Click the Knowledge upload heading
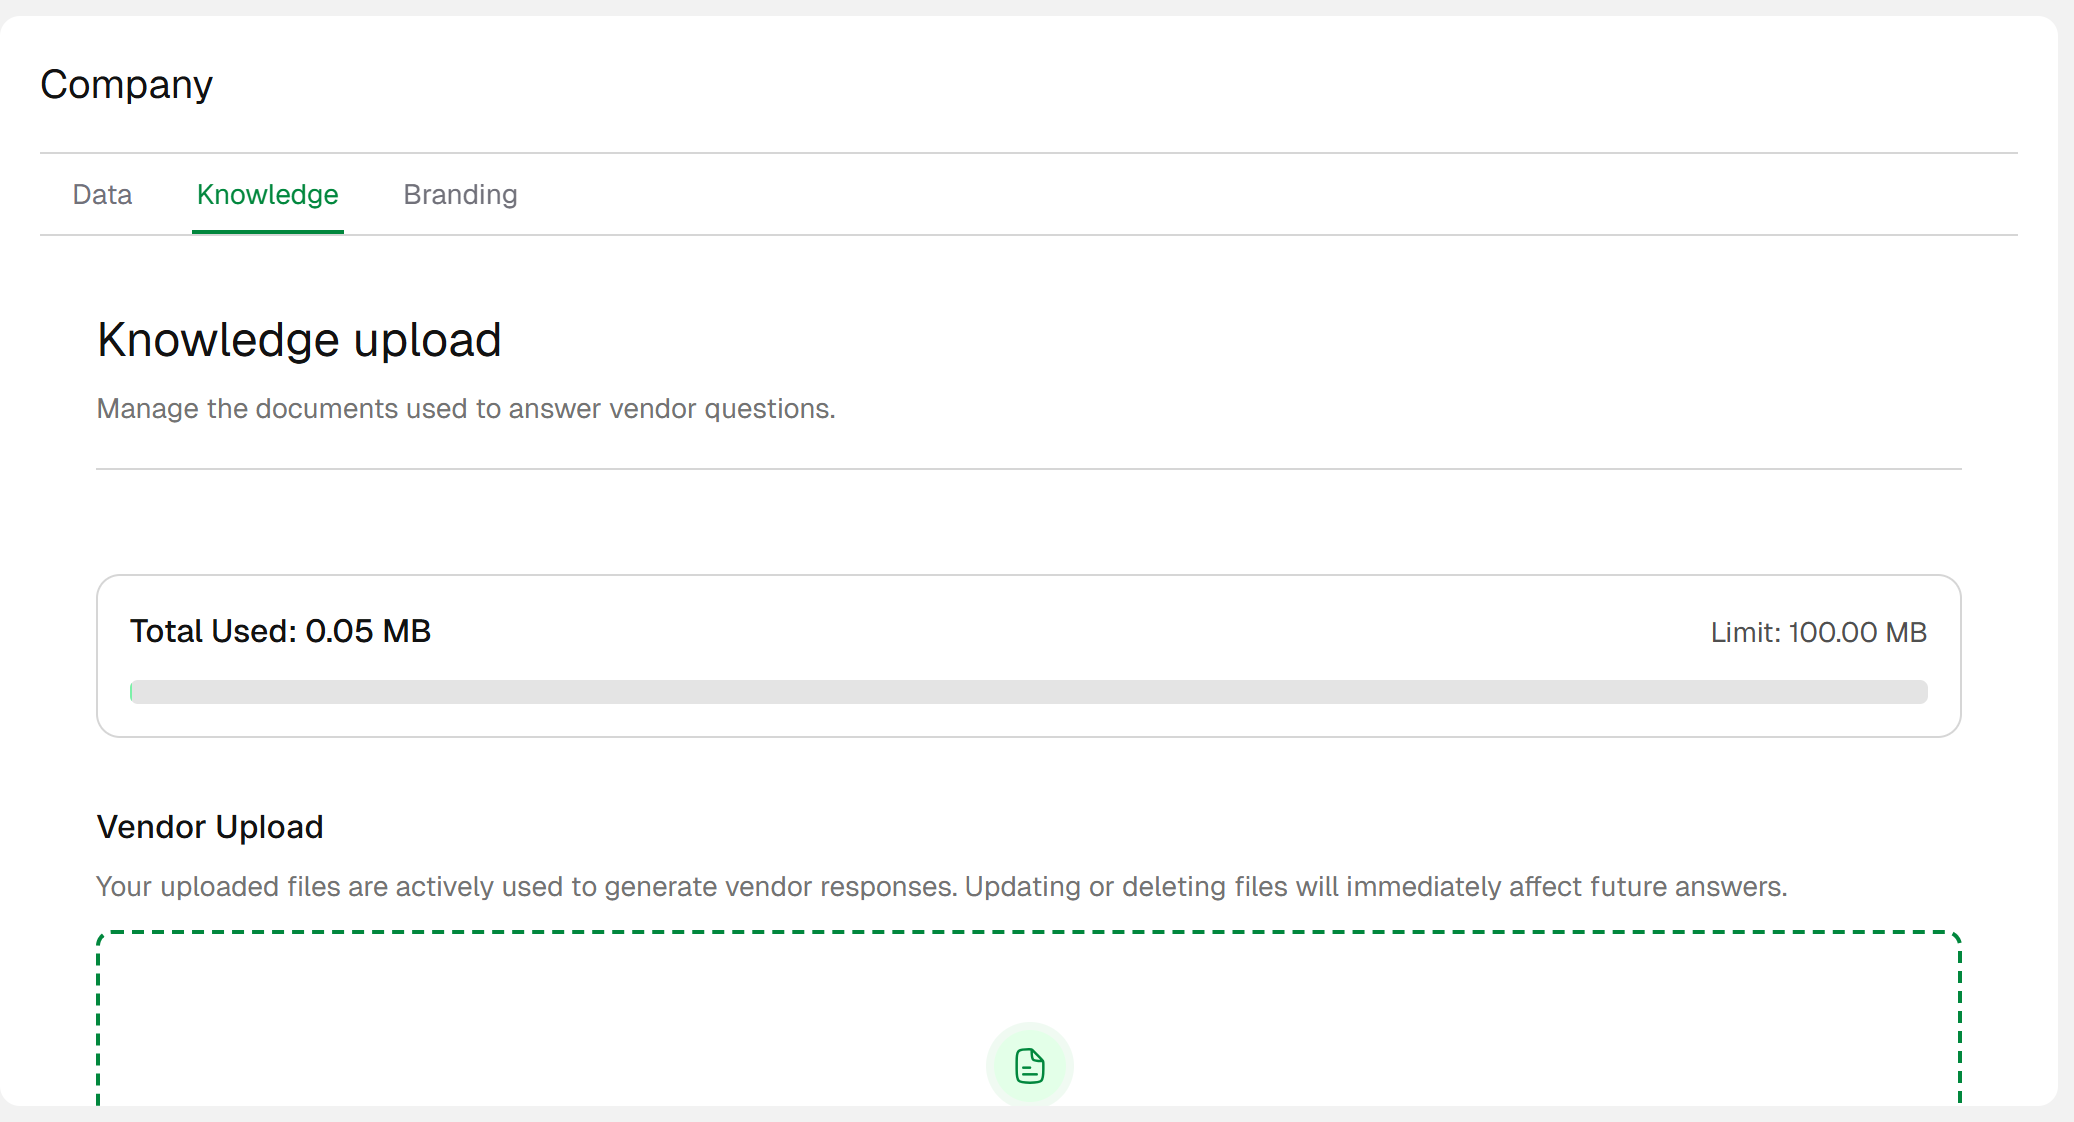This screenshot has width=2074, height=1122. [x=299, y=340]
